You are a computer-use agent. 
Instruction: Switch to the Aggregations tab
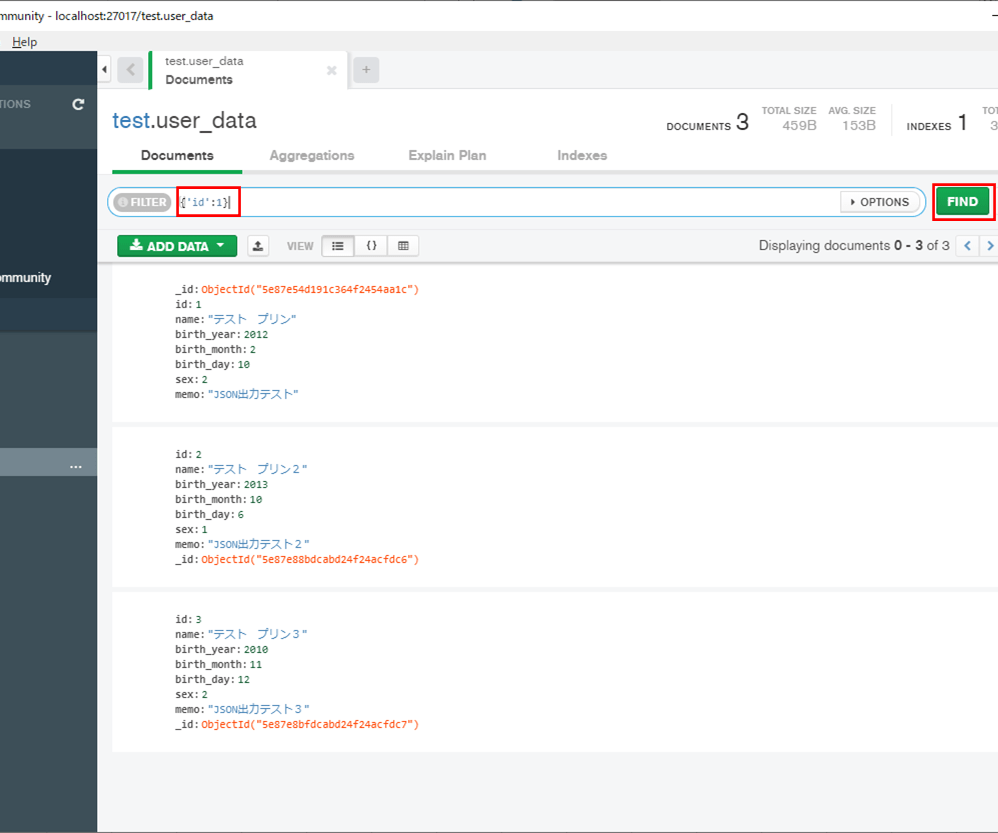312,155
